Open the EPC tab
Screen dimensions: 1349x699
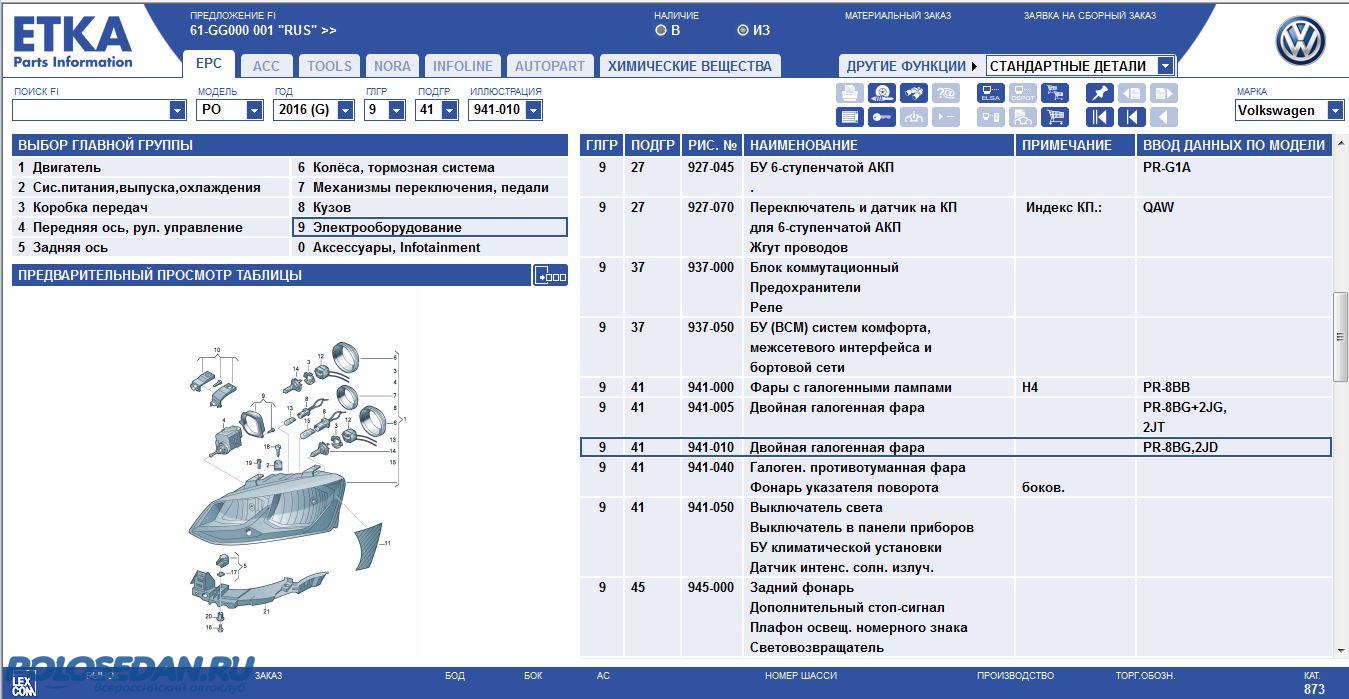pyautogui.click(x=209, y=64)
